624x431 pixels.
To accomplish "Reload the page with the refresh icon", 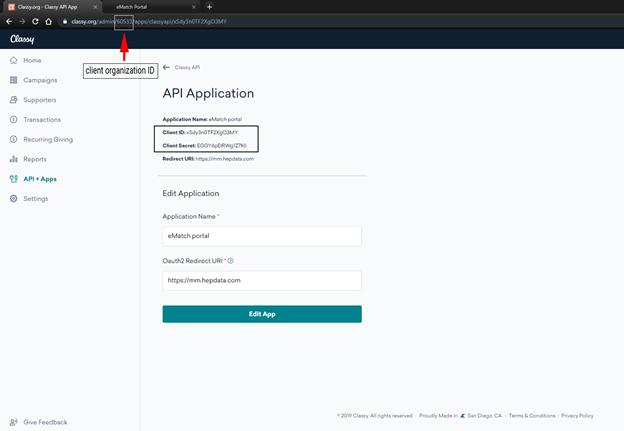I will coord(35,21).
